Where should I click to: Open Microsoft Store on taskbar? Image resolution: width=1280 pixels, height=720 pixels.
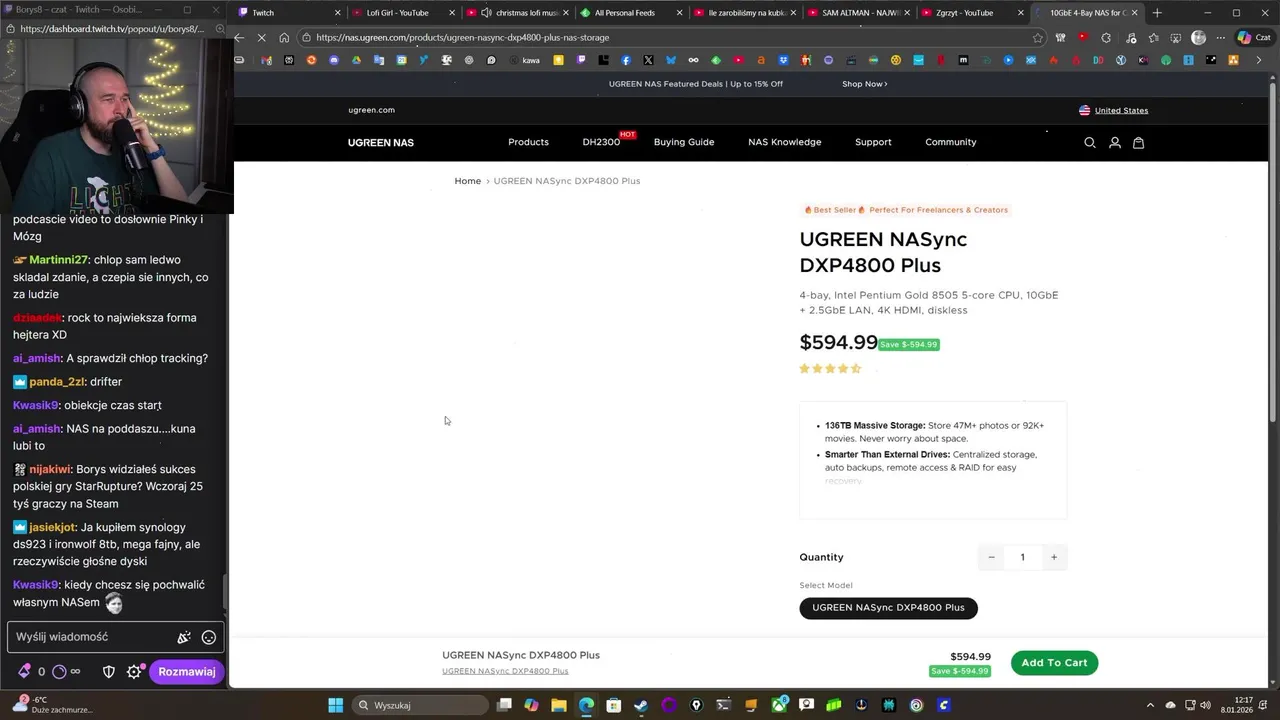614,705
